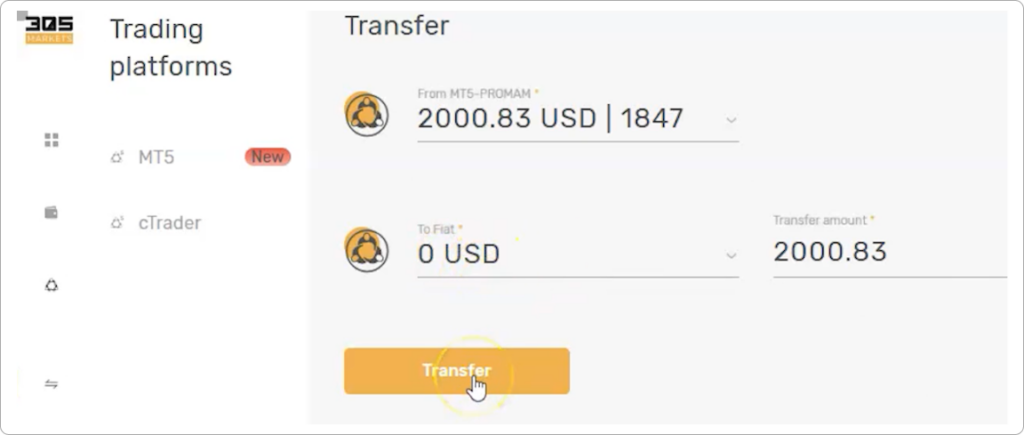Open MT5 in Trading platforms menu
This screenshot has width=1024, height=435.
point(156,157)
